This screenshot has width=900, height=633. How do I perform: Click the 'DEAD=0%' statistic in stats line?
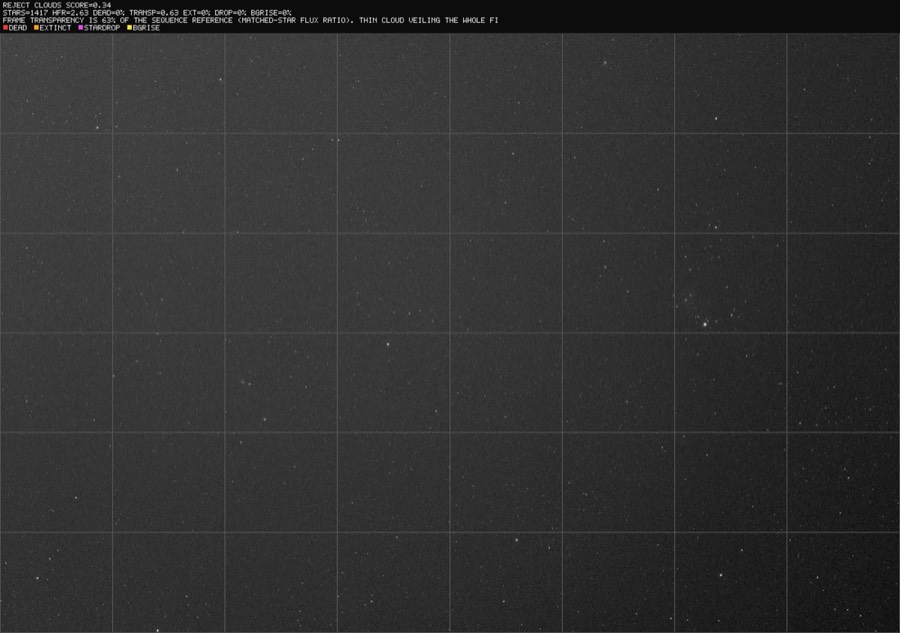tap(108, 13)
